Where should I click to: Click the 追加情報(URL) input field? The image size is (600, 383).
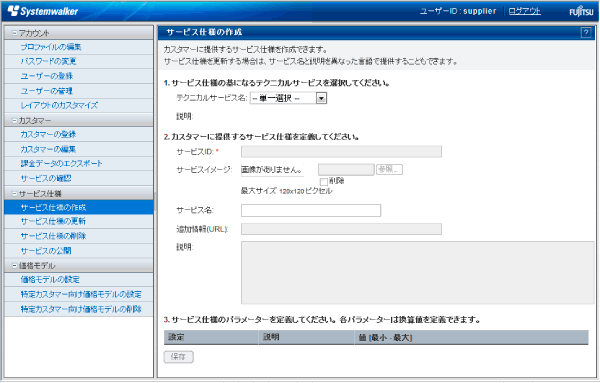tap(341, 229)
